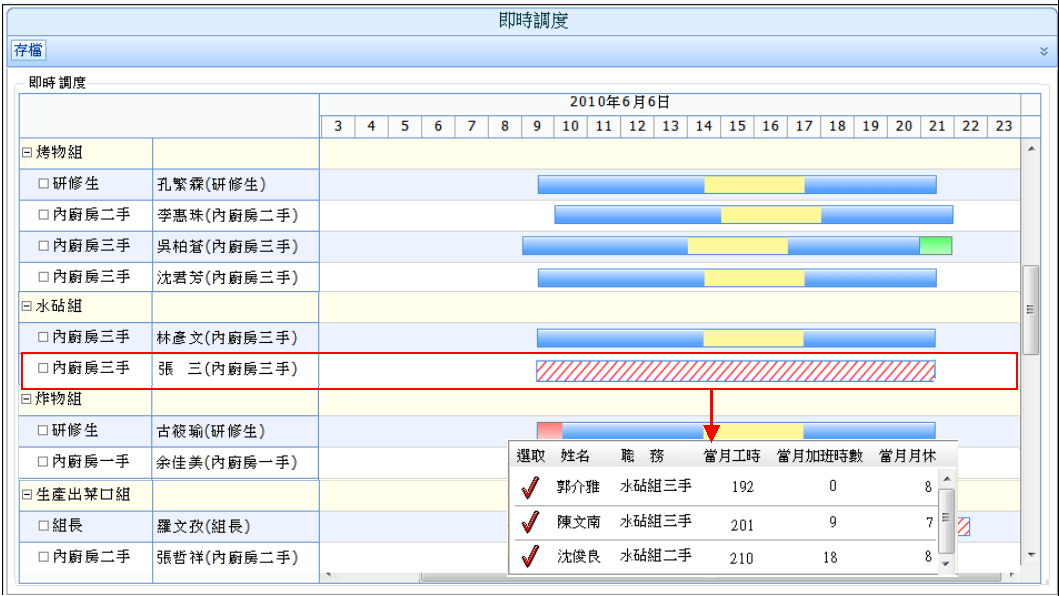The width and height of the screenshot is (1059, 596).
Task: Click the popup list vertical scrollbar
Action: point(946,520)
